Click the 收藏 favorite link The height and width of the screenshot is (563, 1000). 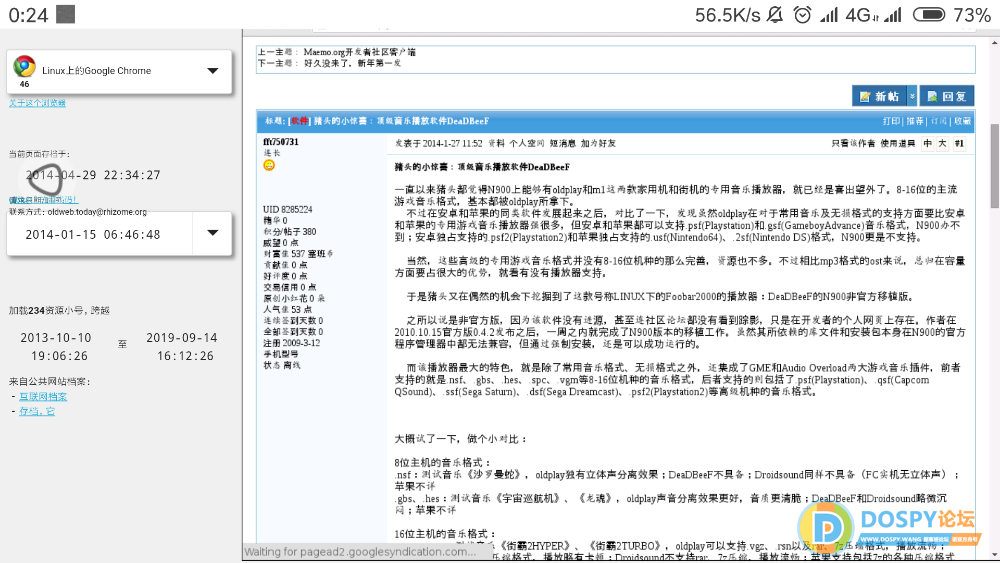[x=962, y=121]
